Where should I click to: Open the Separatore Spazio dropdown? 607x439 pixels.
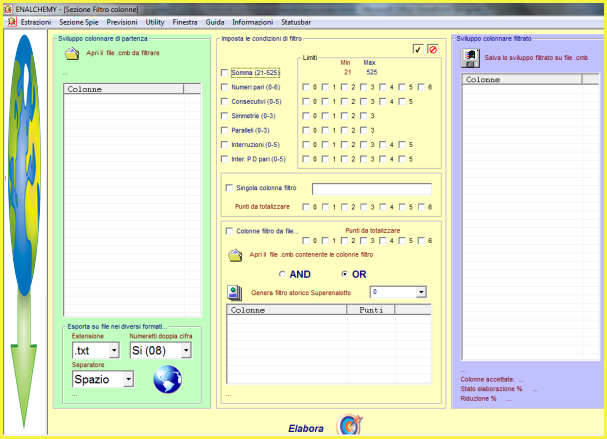pos(129,379)
